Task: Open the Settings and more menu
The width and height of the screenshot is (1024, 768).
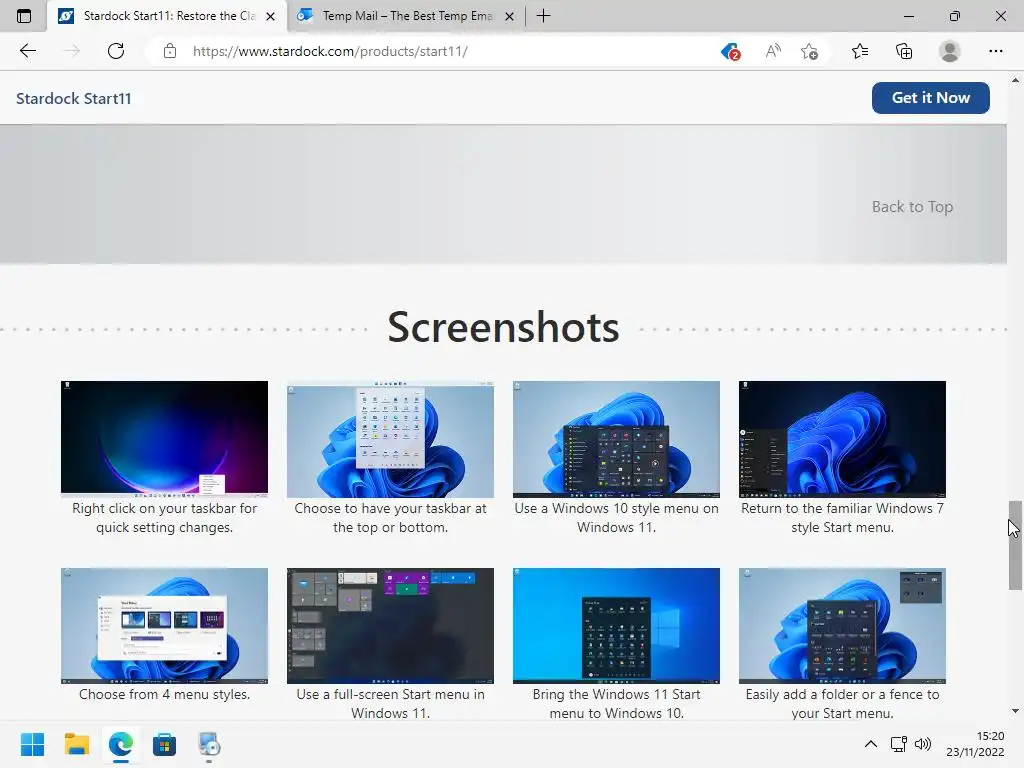Action: point(995,51)
